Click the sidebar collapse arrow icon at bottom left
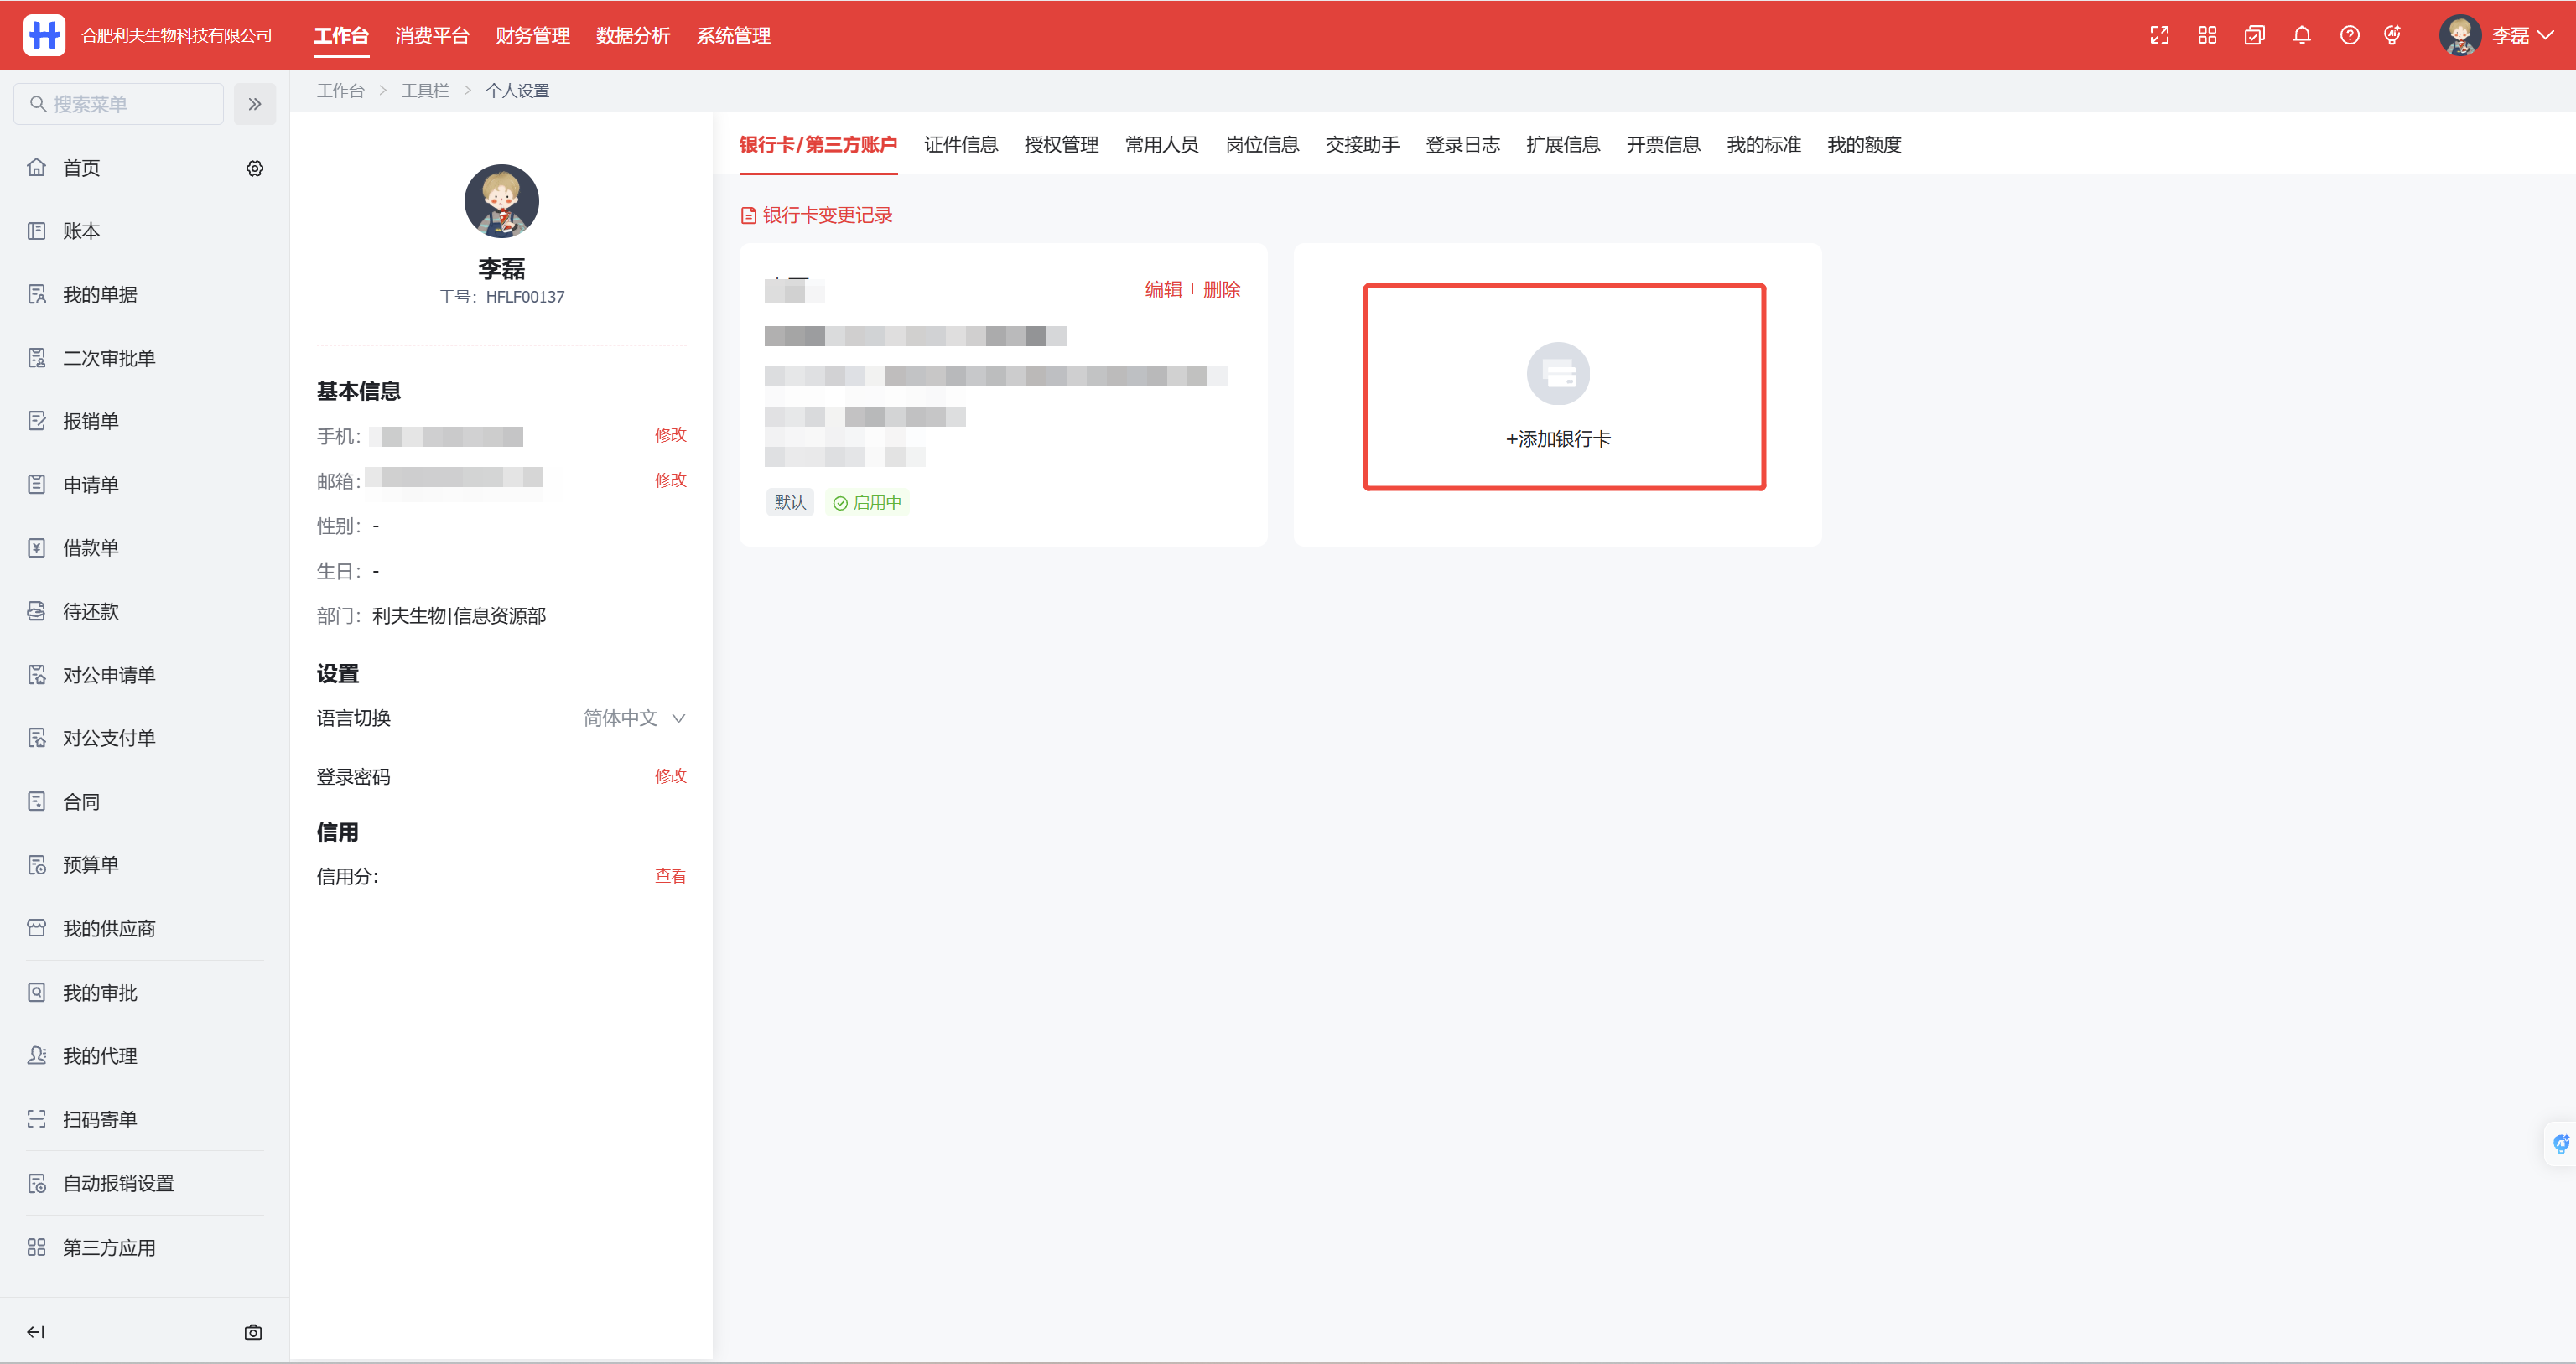This screenshot has width=2576, height=1364. click(36, 1332)
